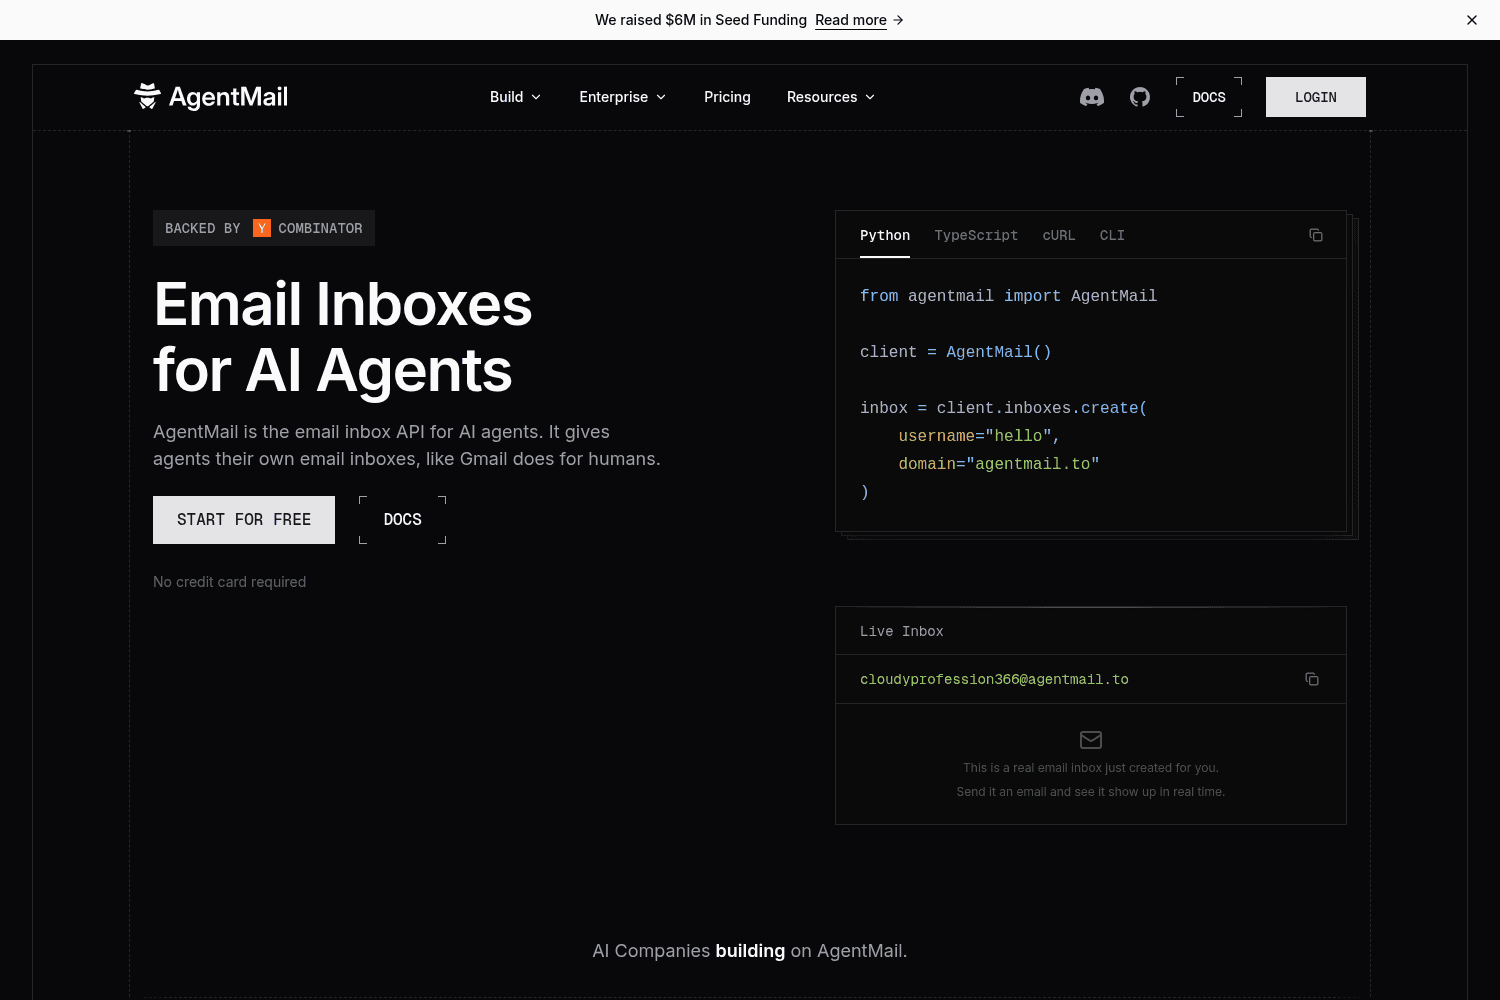Click the LOGIN button
This screenshot has height=1000, width=1500.
pos(1316,97)
